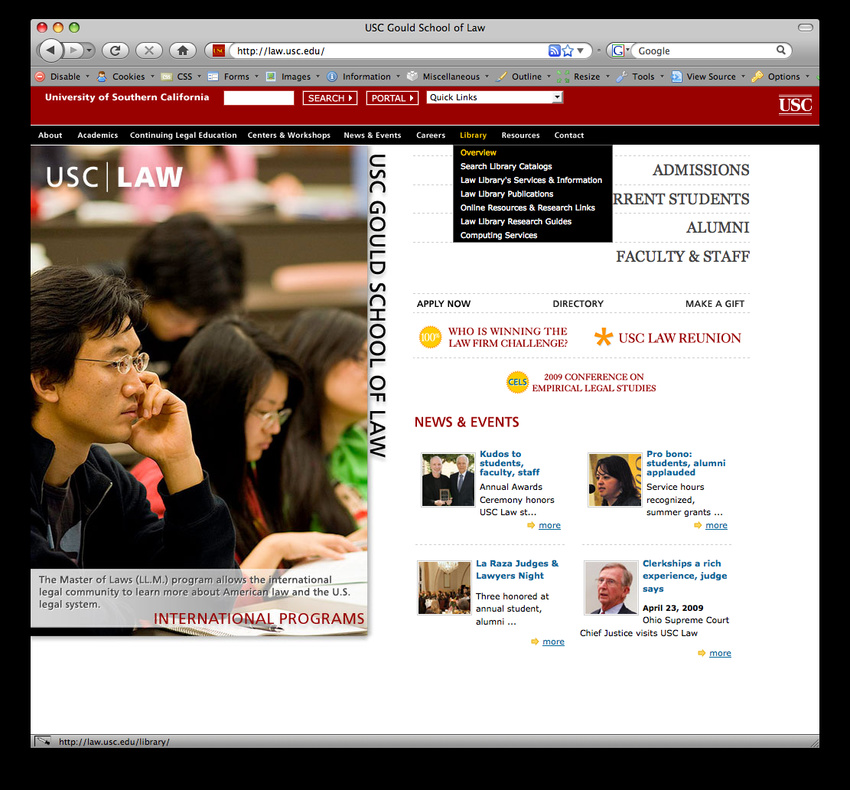Click the URL address bar field
The height and width of the screenshot is (790, 850).
tap(389, 50)
